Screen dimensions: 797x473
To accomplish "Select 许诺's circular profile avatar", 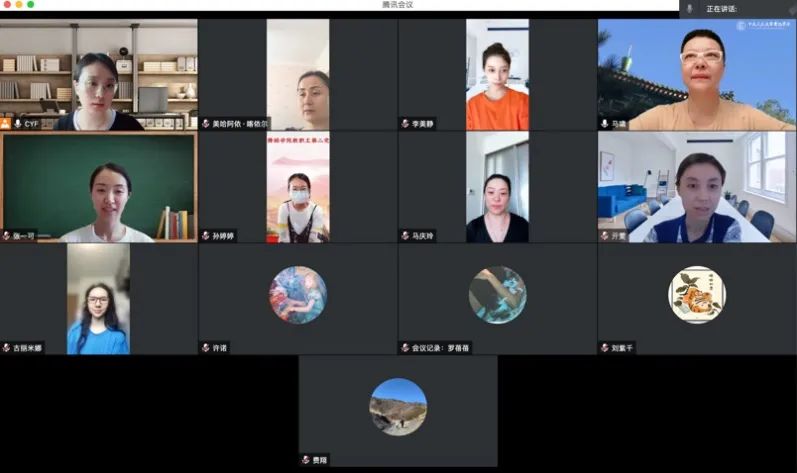I will pos(297,295).
